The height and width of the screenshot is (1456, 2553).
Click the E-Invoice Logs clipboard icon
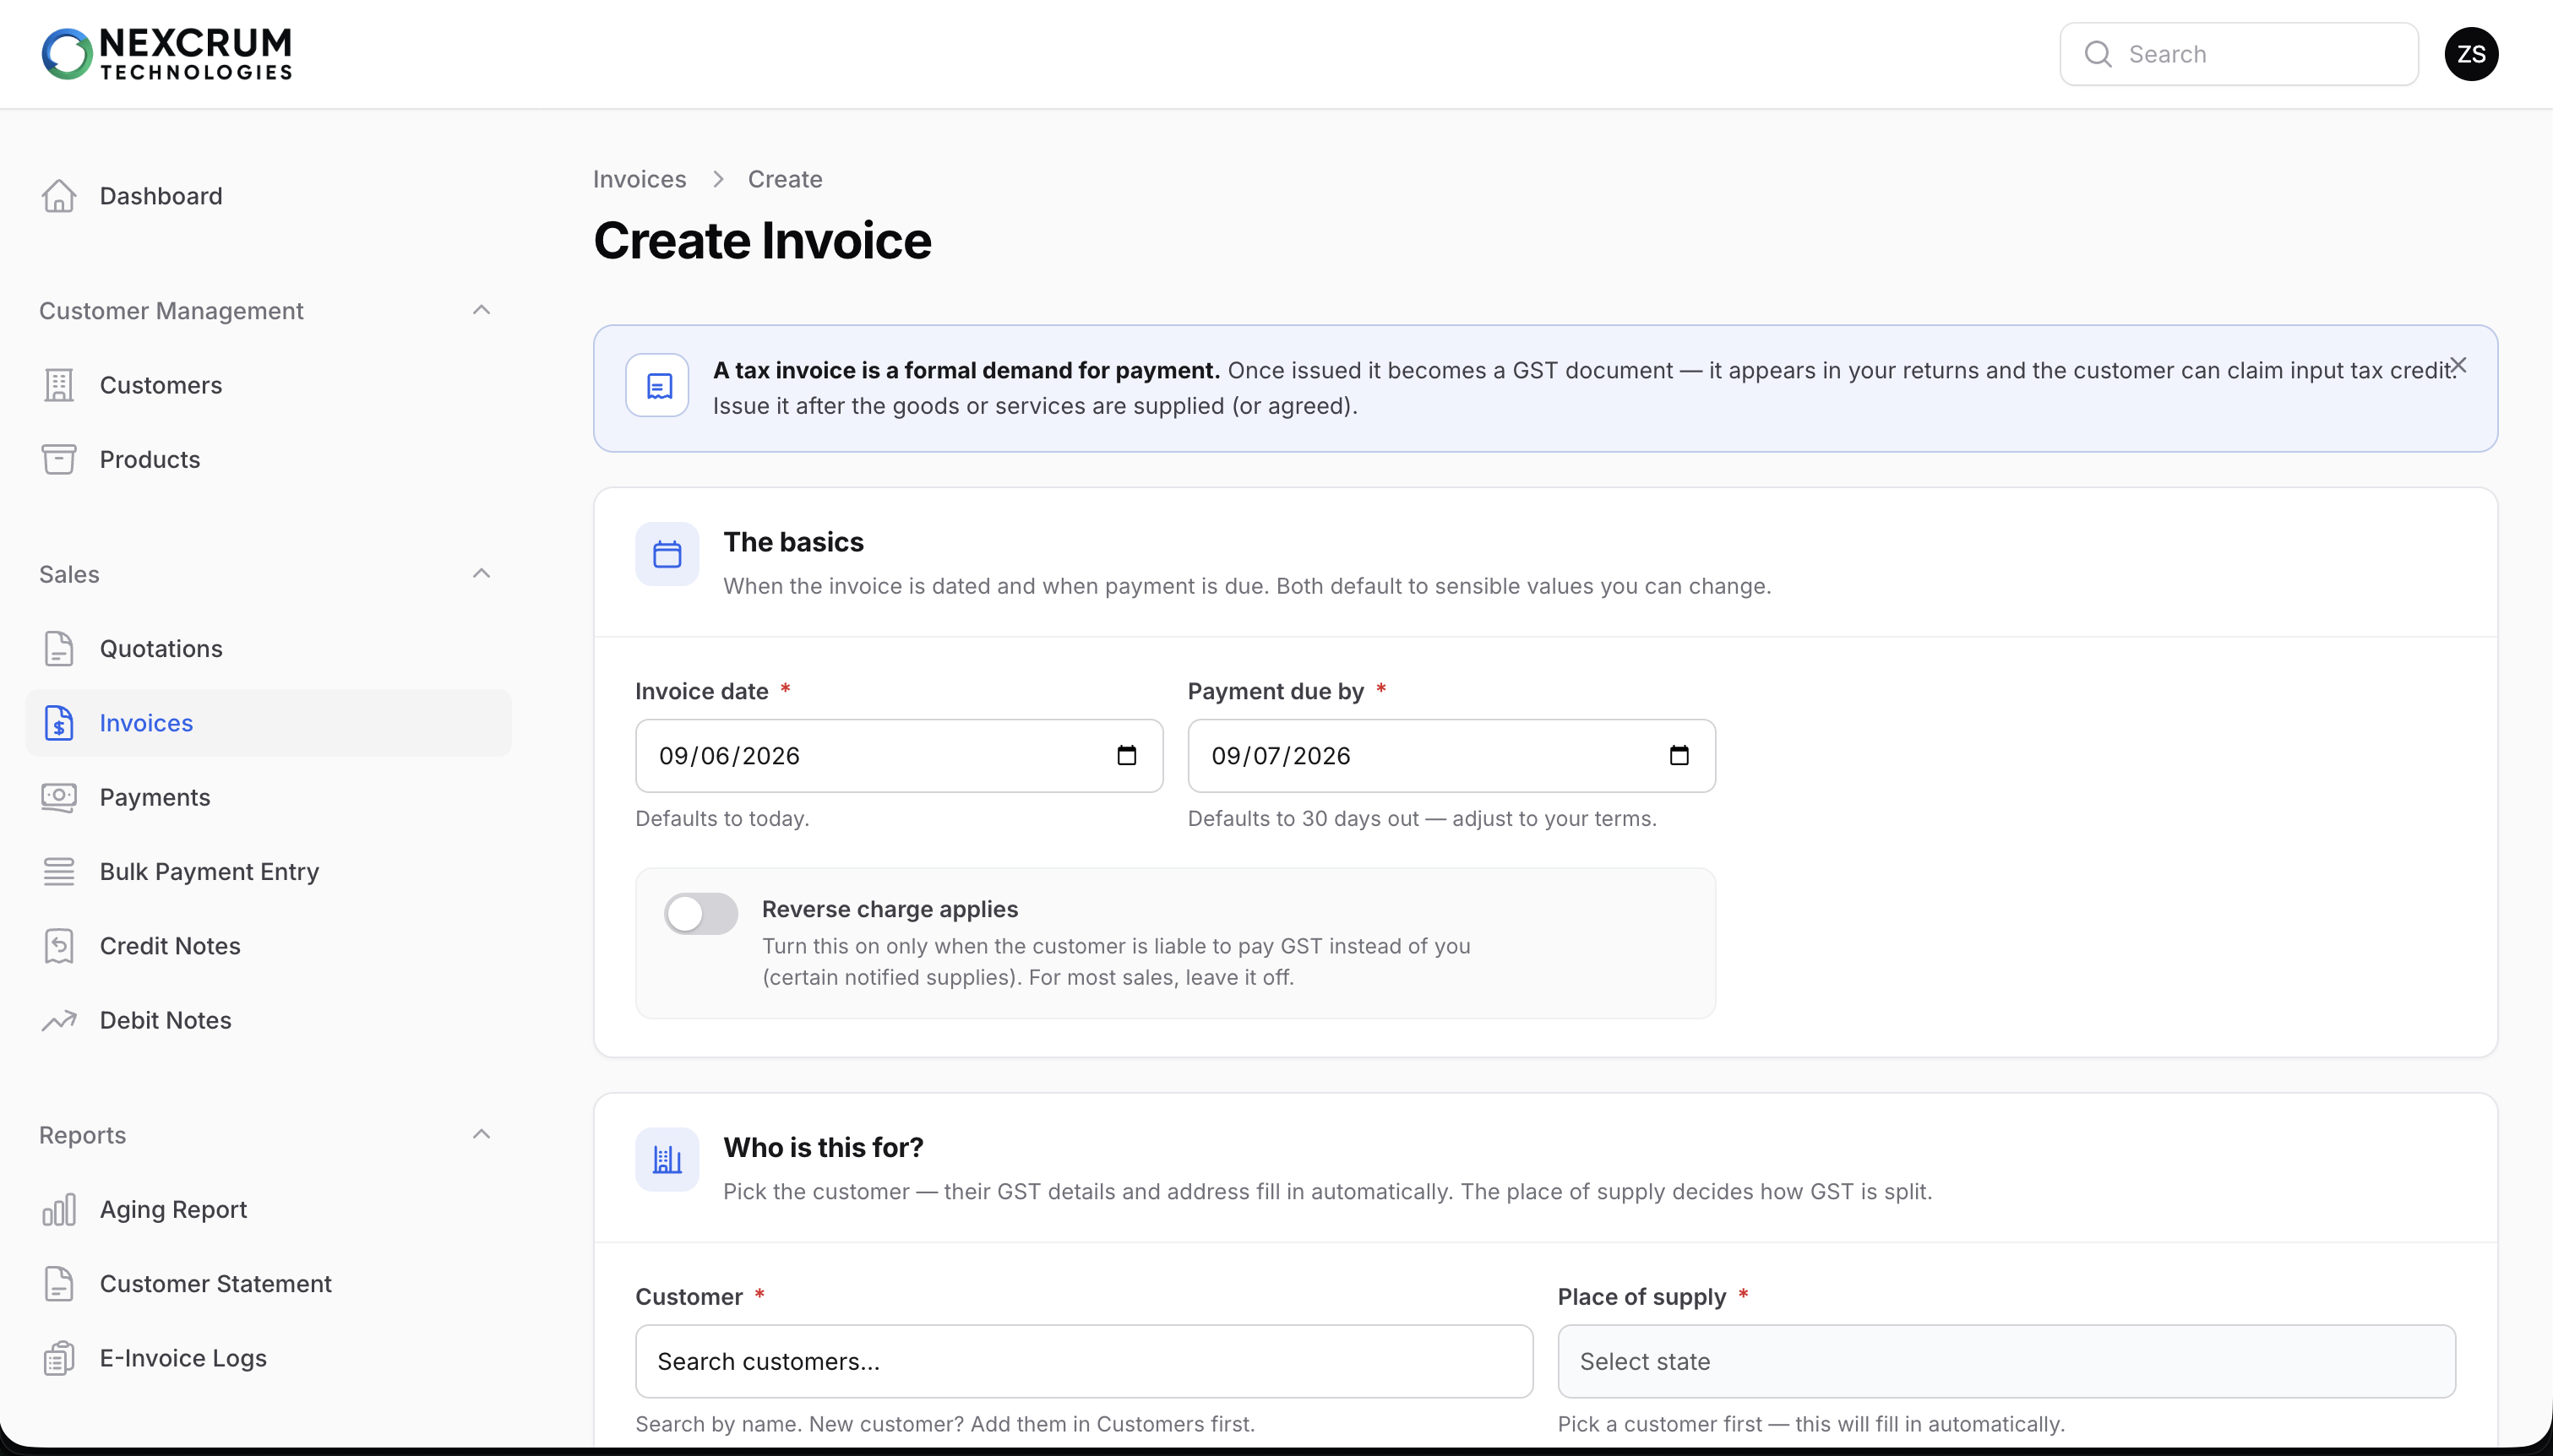point(59,1358)
